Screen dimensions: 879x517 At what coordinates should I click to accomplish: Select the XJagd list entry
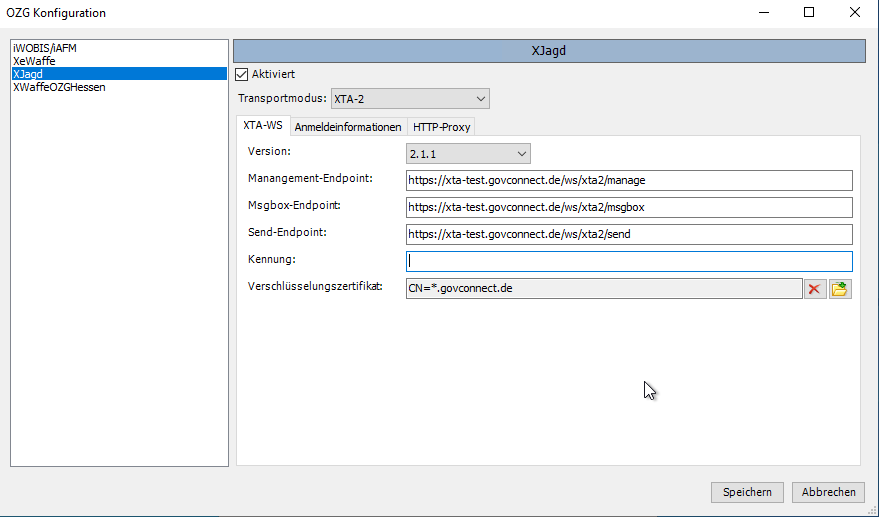coord(28,74)
